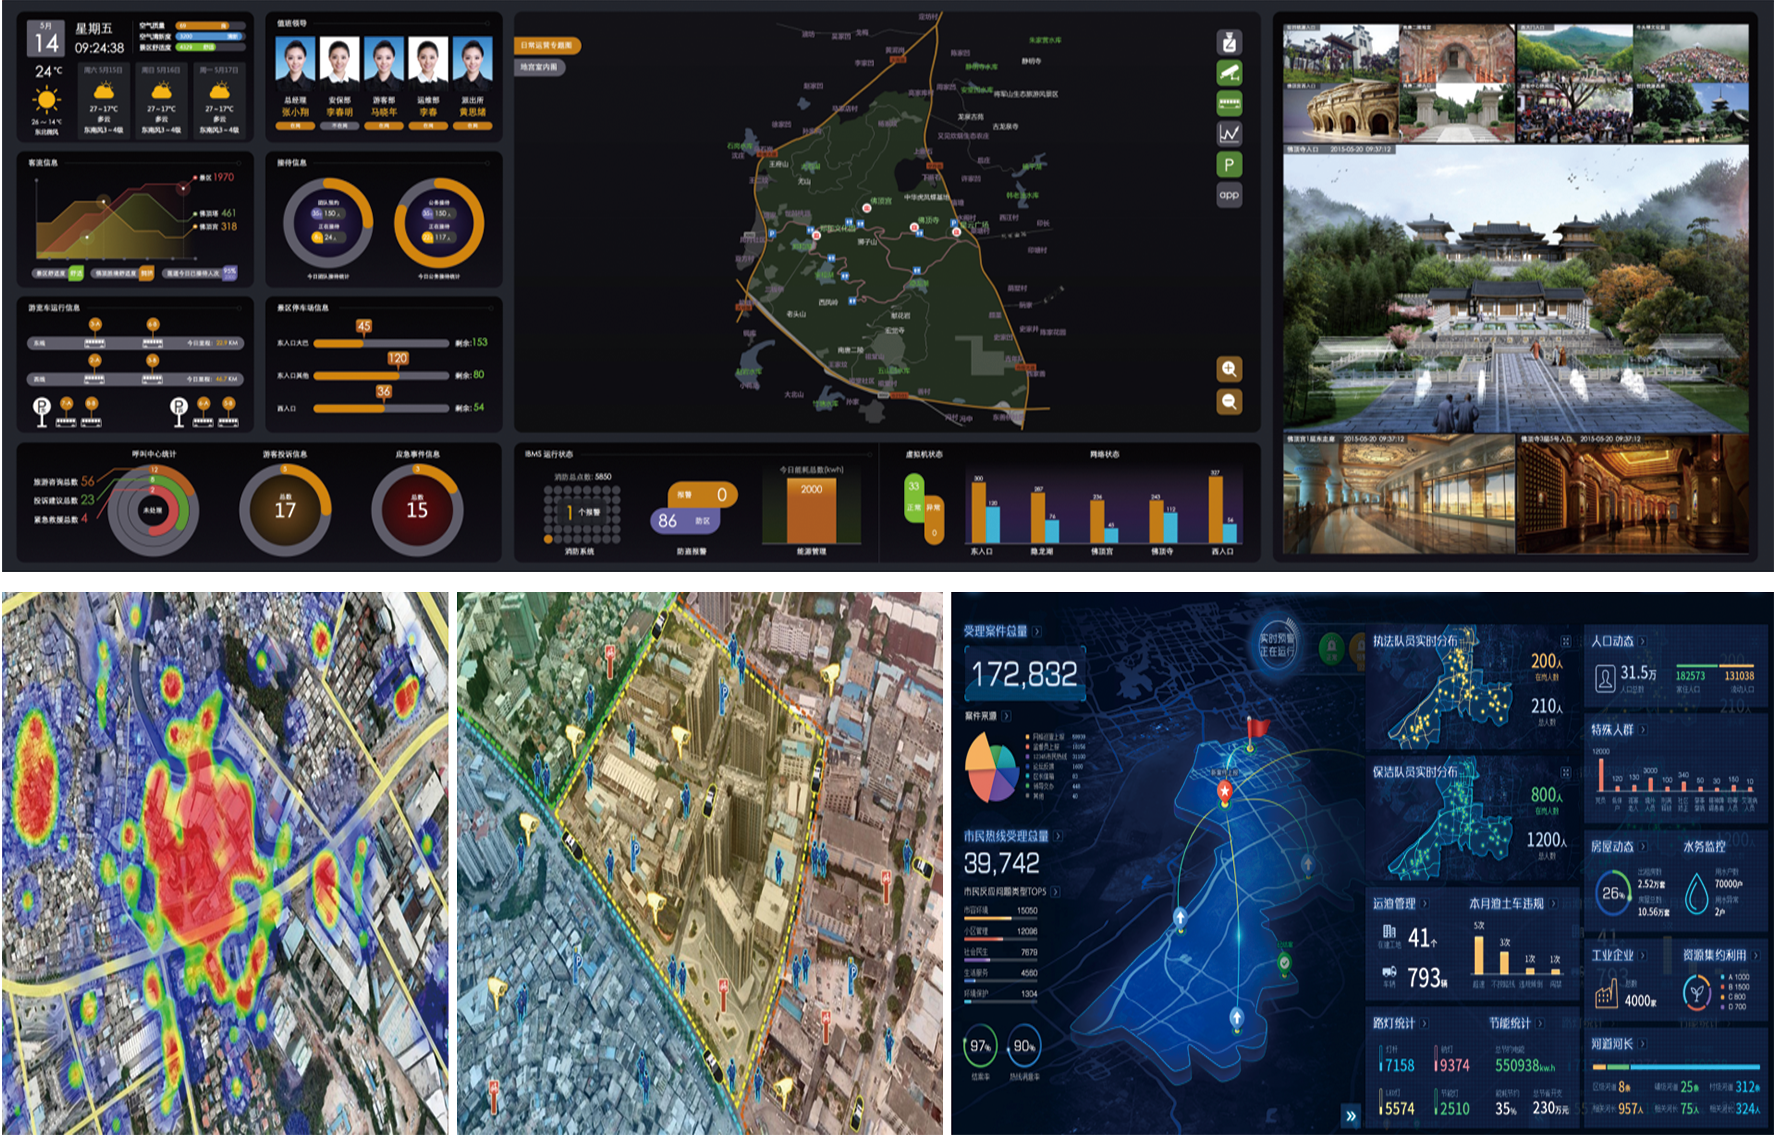Click the 97% gauge circle
The height and width of the screenshot is (1135, 1774).
click(980, 1046)
